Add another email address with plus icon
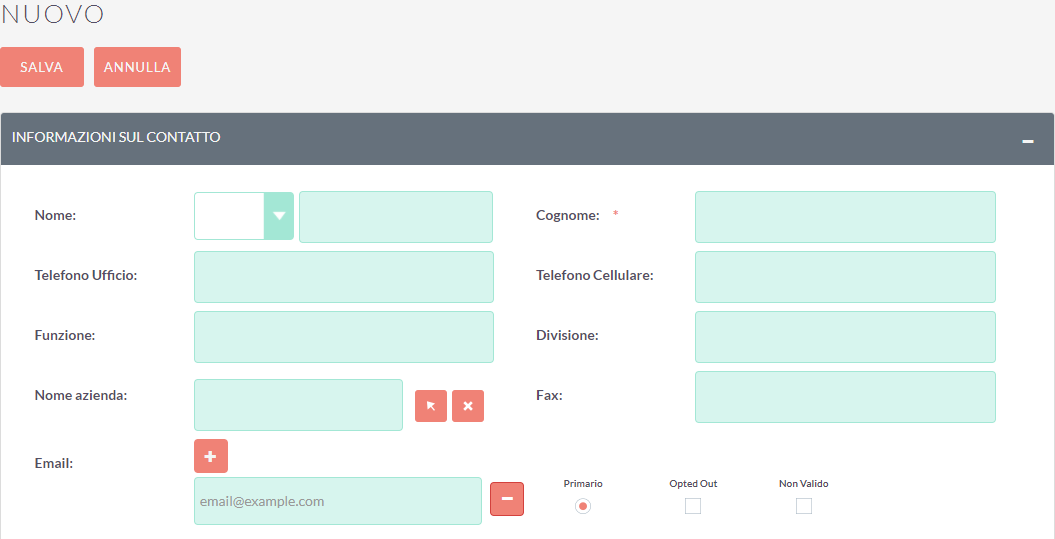 (211, 456)
